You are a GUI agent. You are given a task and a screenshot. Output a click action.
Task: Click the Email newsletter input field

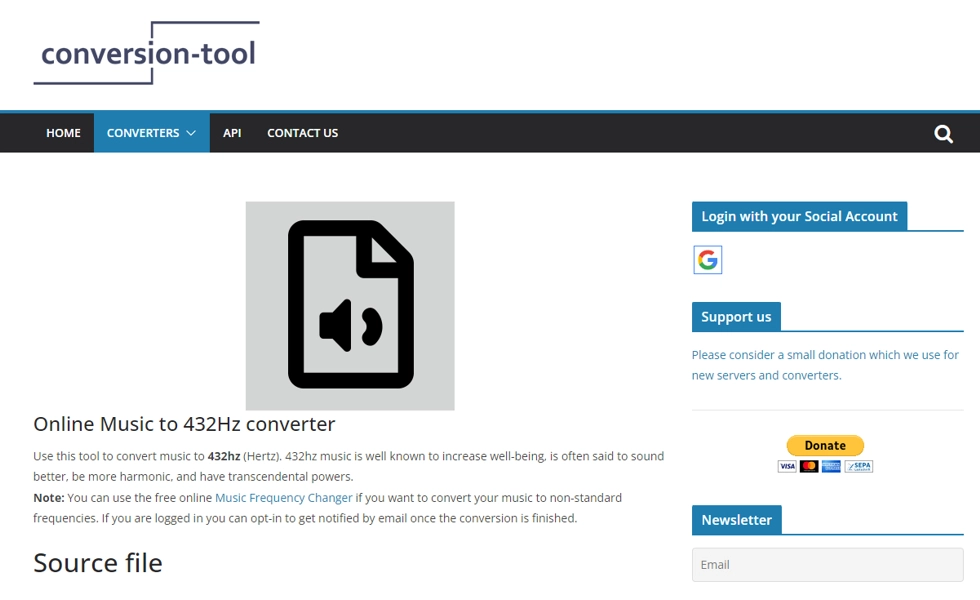click(827, 564)
